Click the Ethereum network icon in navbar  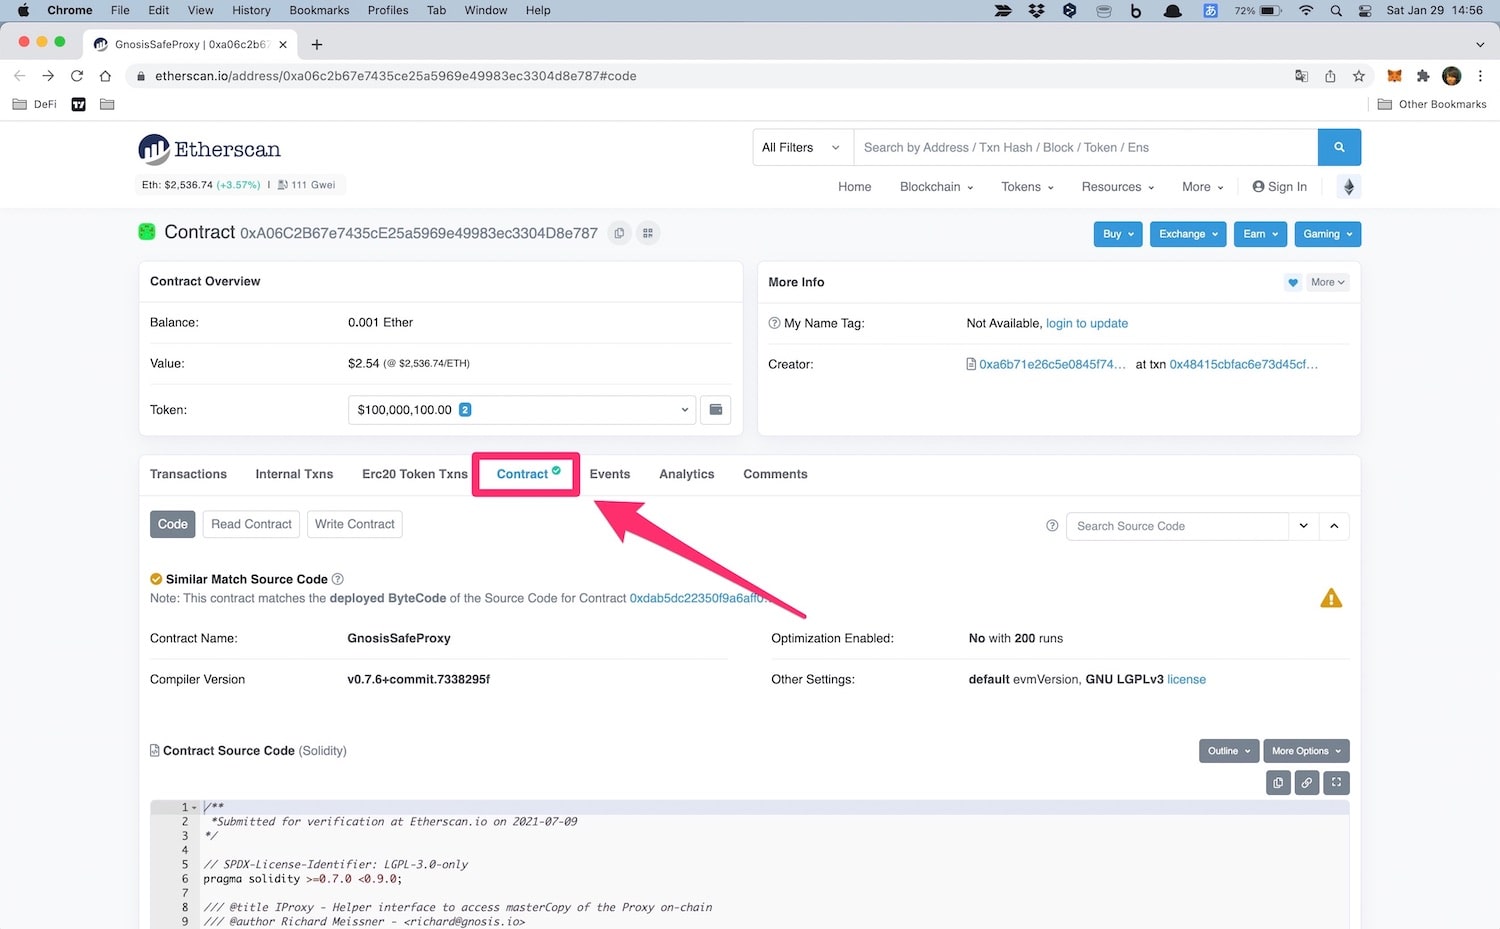1348,187
